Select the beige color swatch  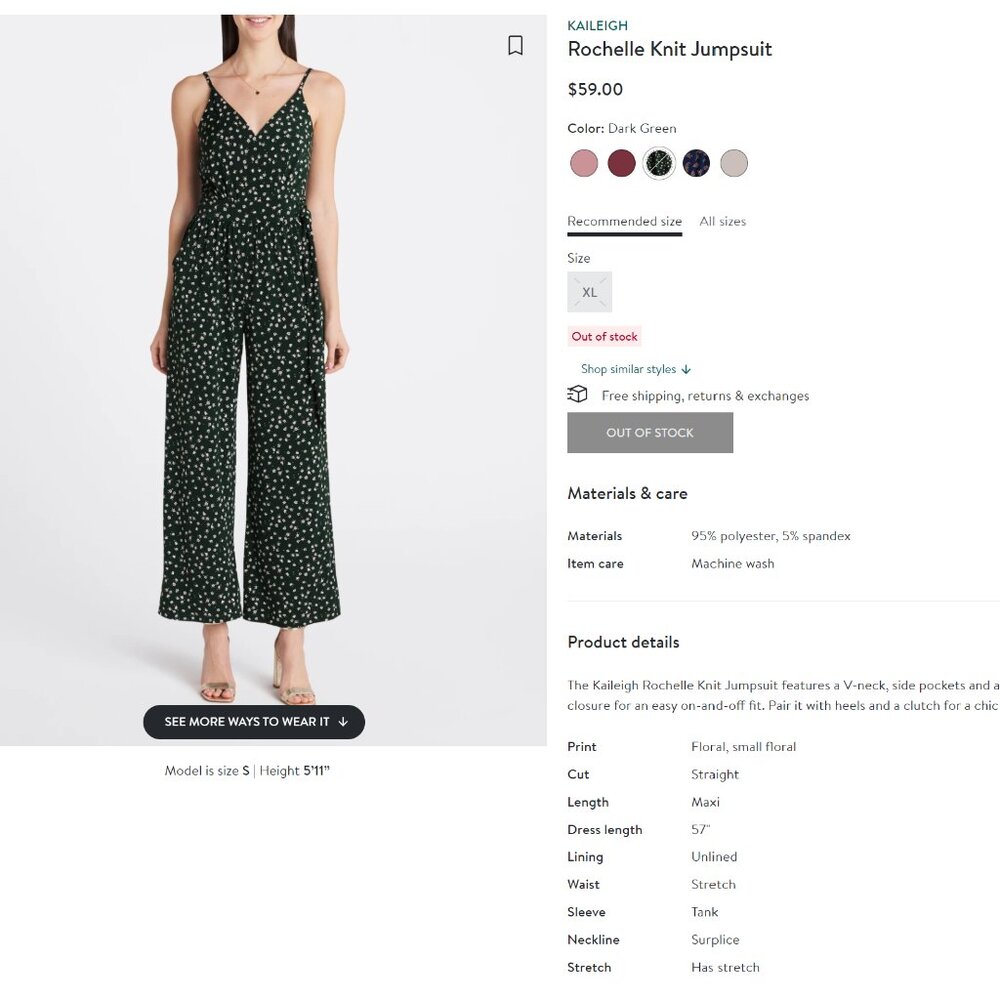(734, 162)
